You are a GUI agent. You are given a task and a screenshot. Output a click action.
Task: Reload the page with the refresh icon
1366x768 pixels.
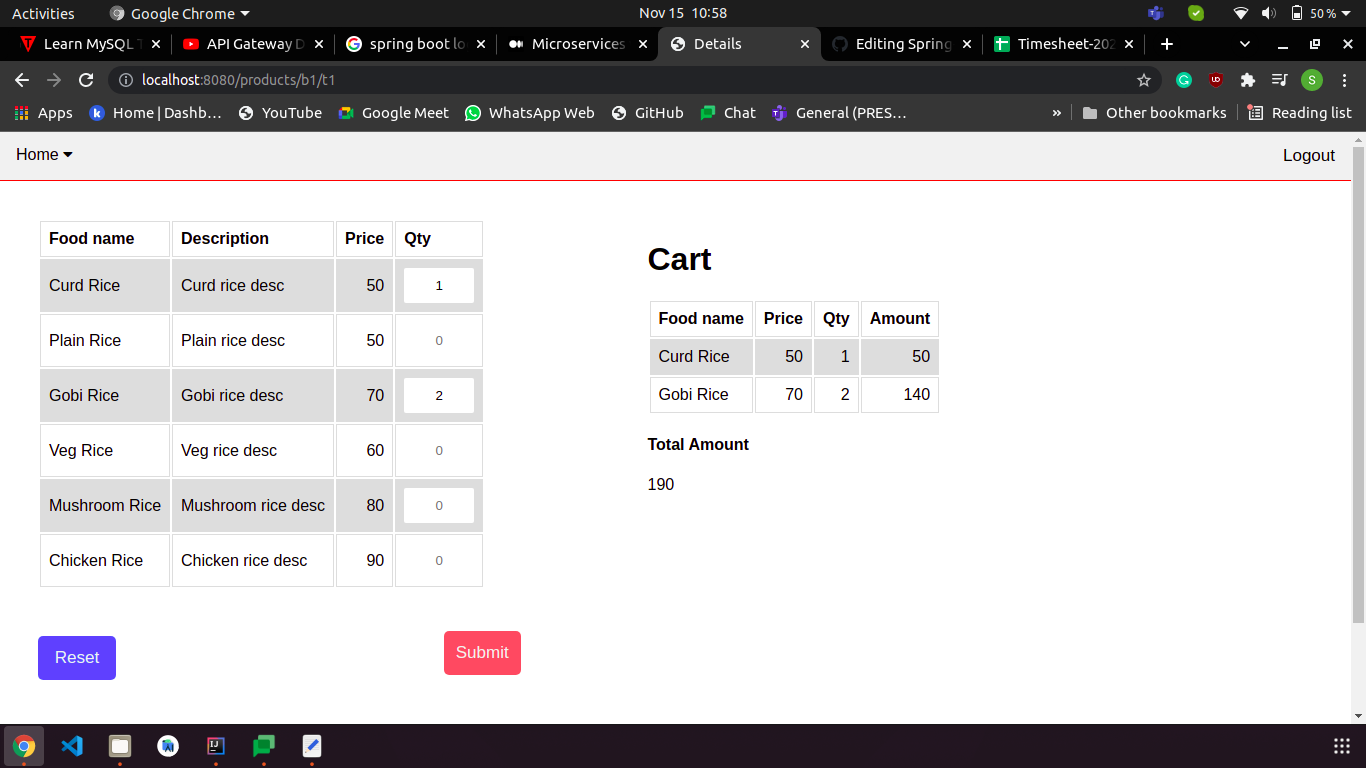[x=86, y=80]
